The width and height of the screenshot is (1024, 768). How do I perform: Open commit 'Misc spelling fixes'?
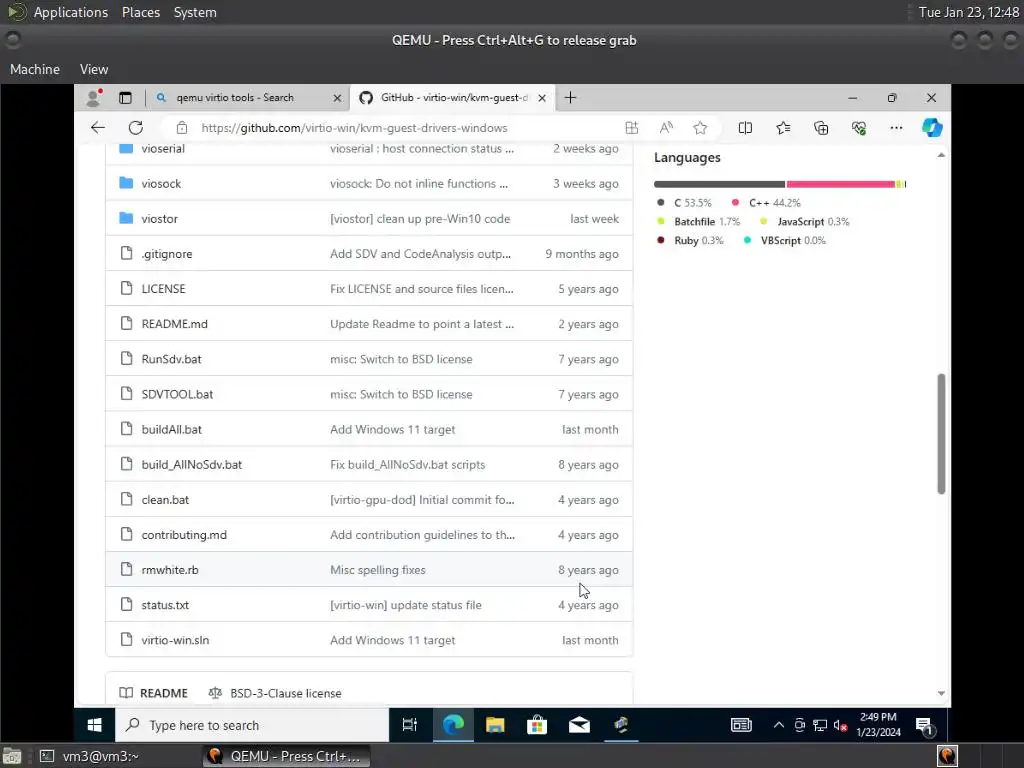[x=377, y=570]
